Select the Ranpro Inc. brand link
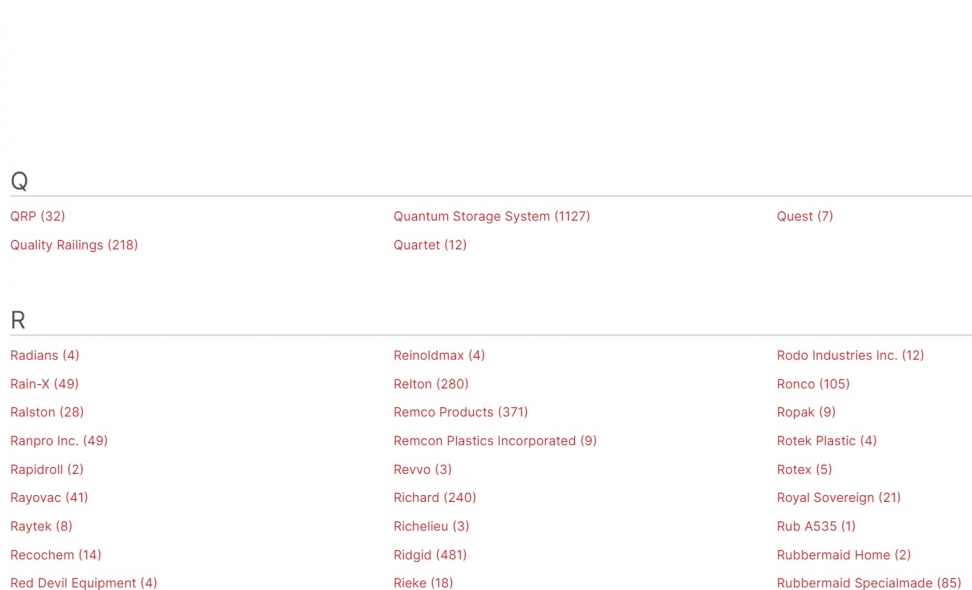The width and height of the screenshot is (972, 590). [59, 441]
